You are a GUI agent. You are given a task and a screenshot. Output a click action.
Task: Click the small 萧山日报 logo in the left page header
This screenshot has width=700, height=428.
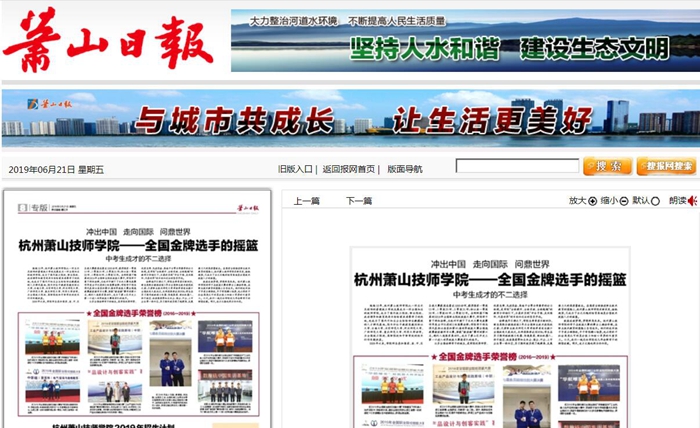(x=248, y=208)
